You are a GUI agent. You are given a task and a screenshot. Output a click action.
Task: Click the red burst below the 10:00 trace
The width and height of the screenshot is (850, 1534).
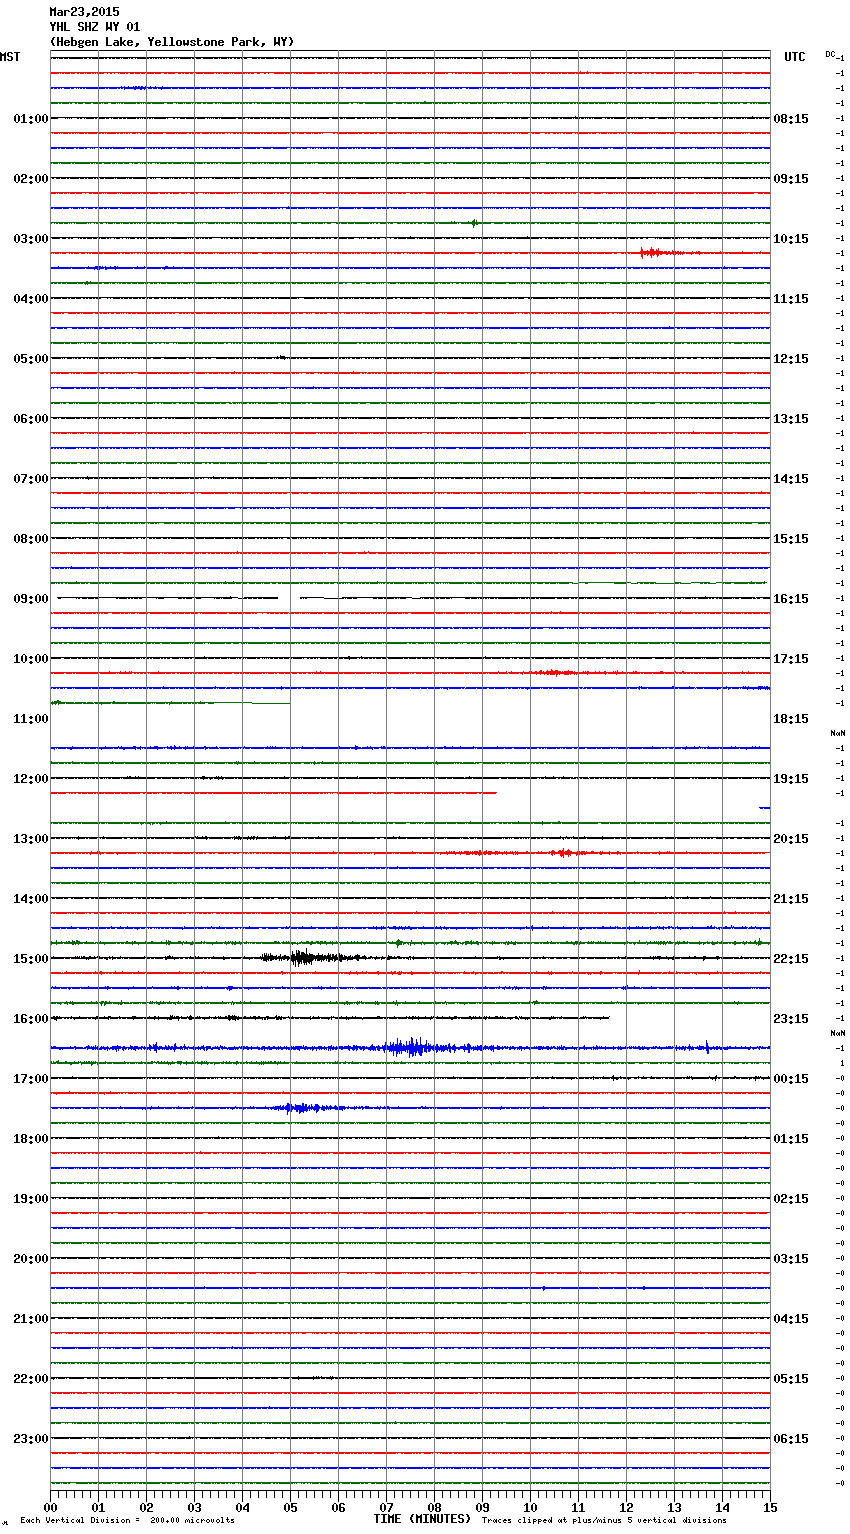(x=555, y=673)
